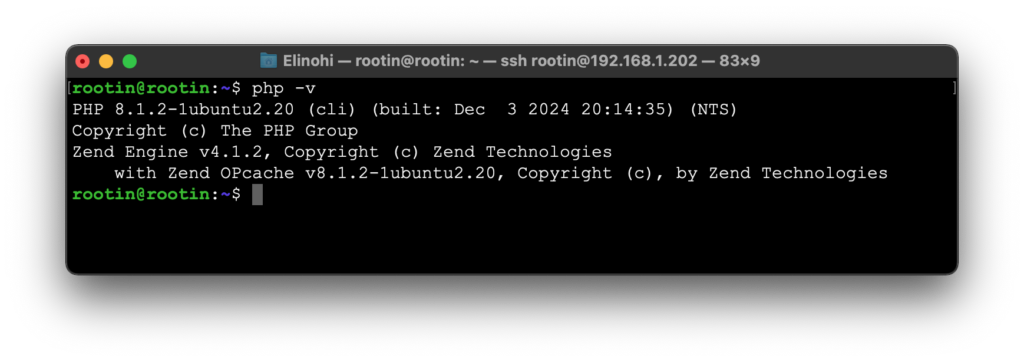The height and width of the screenshot is (362, 1024).
Task: Click the right bracket mark at line end
Action: pos(954,88)
